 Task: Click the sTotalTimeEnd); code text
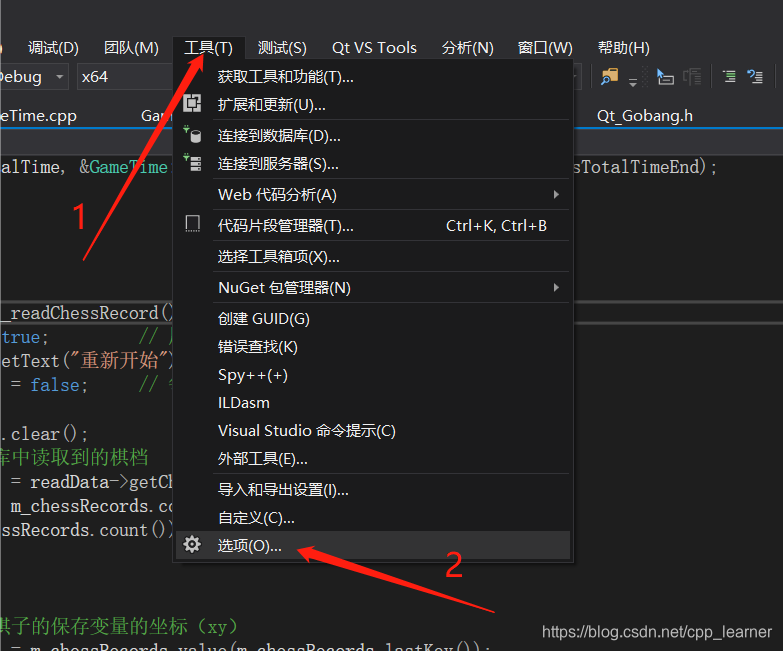point(645,167)
